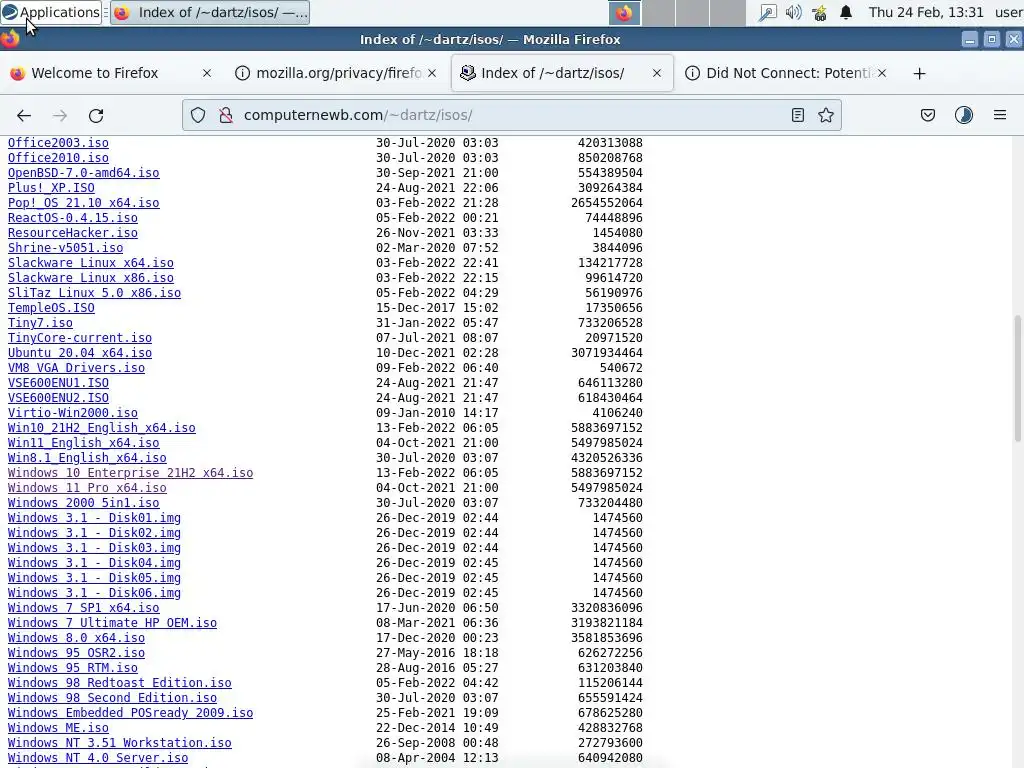Viewport: 1024px width, 768px height.
Task: Open SliTaz_Linux_5.0_x86.iso link
Action: (94, 293)
